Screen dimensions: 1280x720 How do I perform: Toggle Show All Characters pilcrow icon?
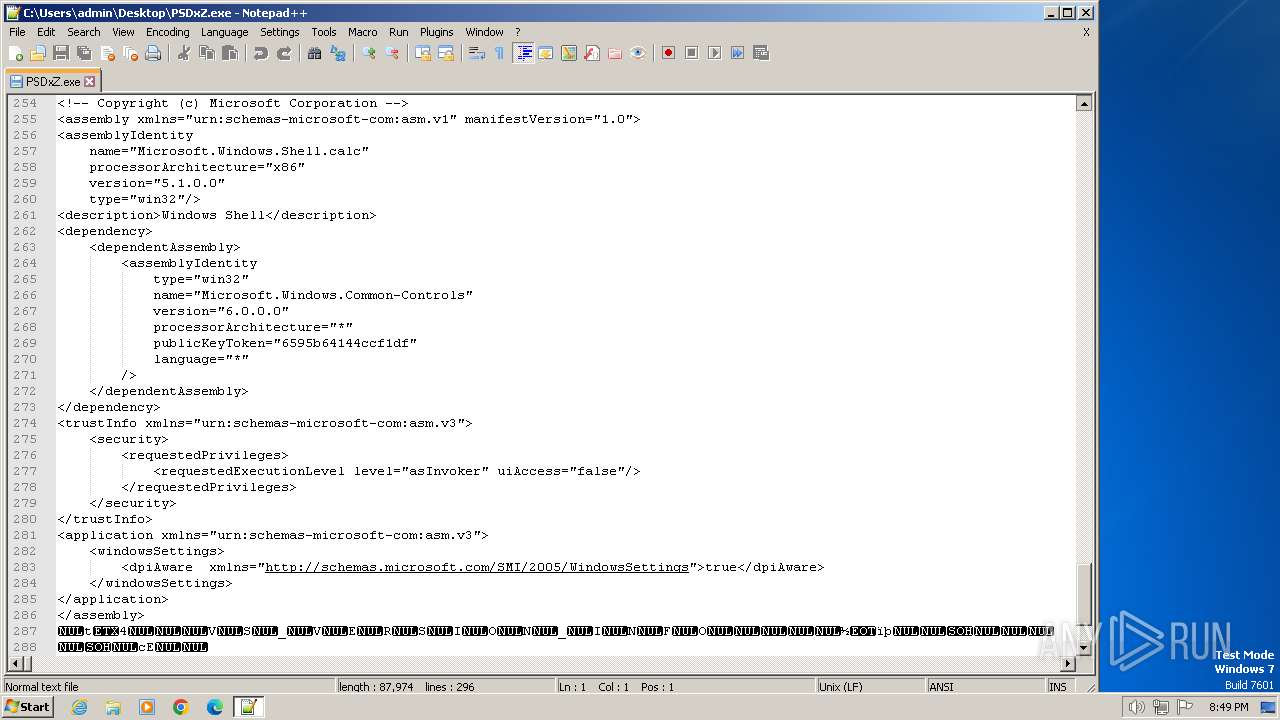coord(500,53)
